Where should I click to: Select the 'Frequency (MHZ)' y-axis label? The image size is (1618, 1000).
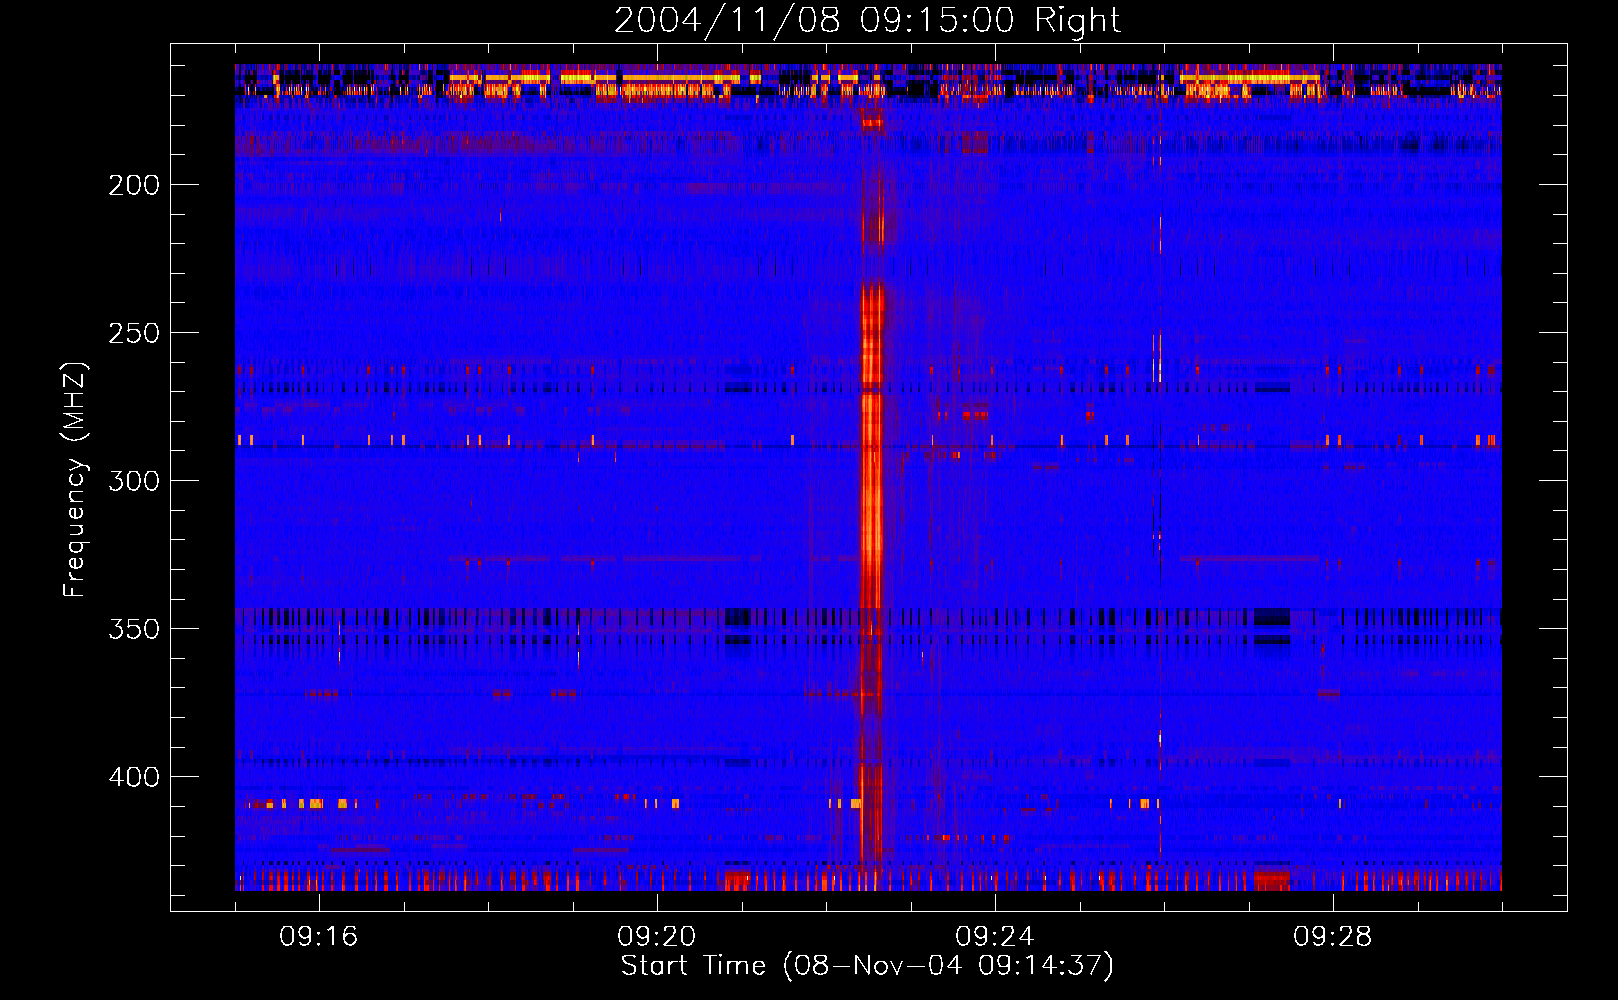(75, 480)
